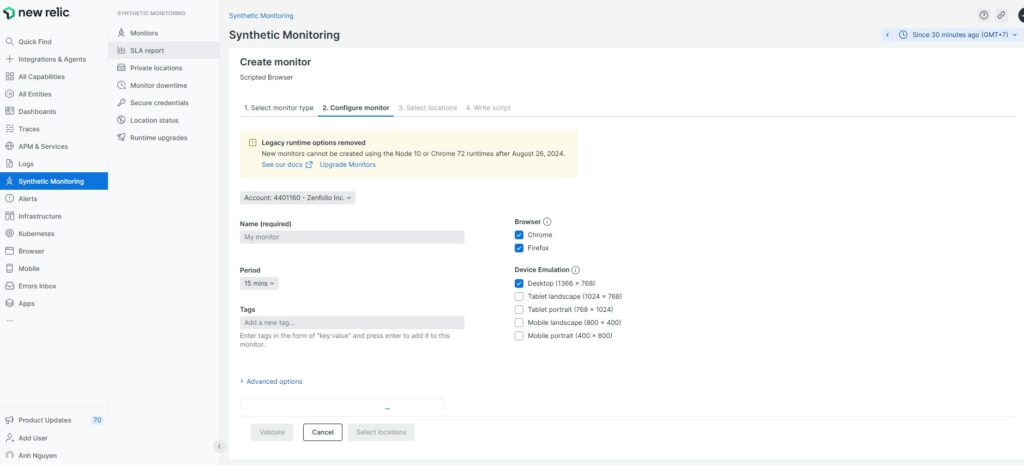Open Kubernetes in left navigation
Viewport: 1024px width, 465px height.
(x=36, y=233)
